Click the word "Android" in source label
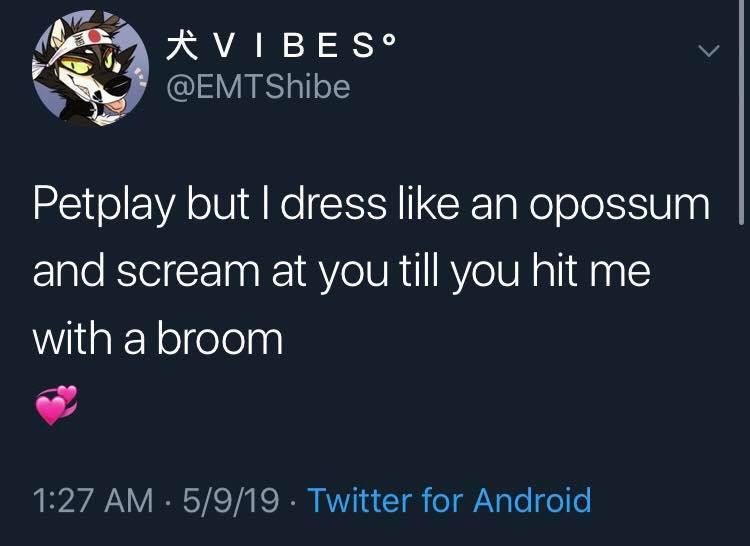Image resolution: width=750 pixels, height=546 pixels. coord(532,500)
